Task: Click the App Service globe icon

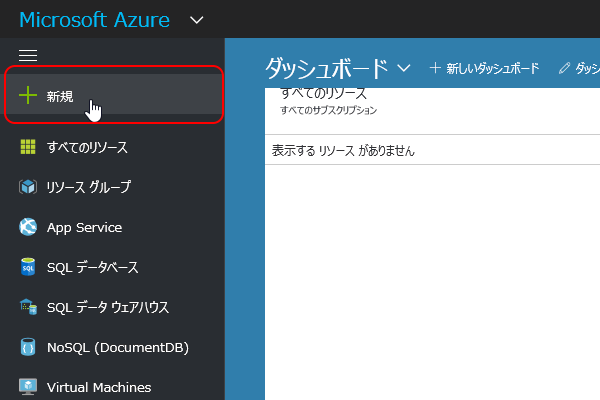Action: pyautogui.click(x=28, y=227)
